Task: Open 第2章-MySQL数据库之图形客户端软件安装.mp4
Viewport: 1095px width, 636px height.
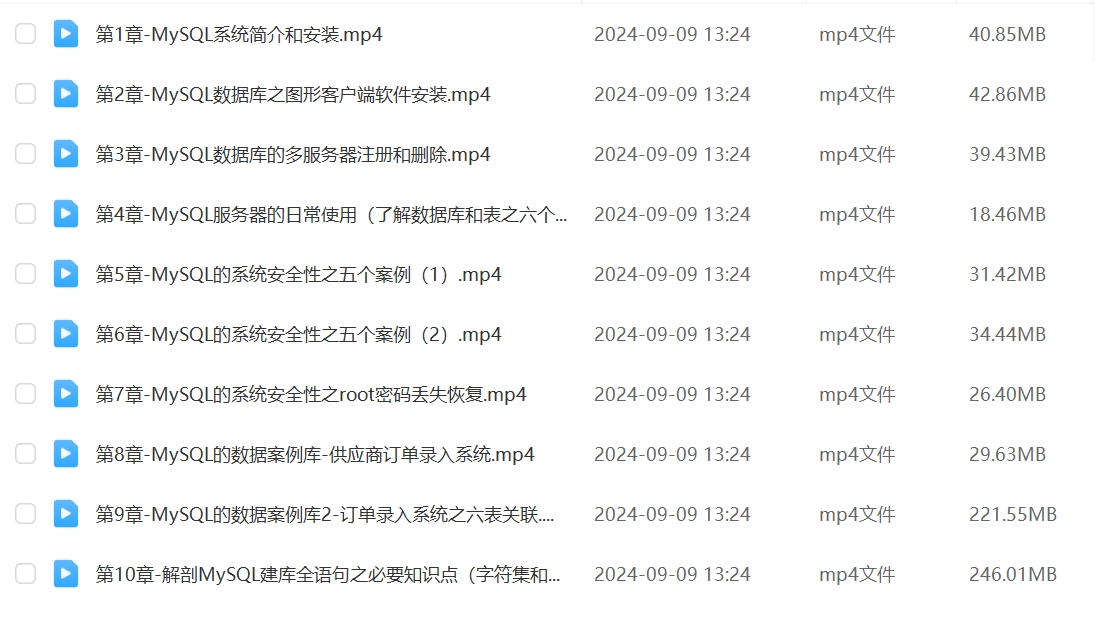Action: tap(293, 94)
